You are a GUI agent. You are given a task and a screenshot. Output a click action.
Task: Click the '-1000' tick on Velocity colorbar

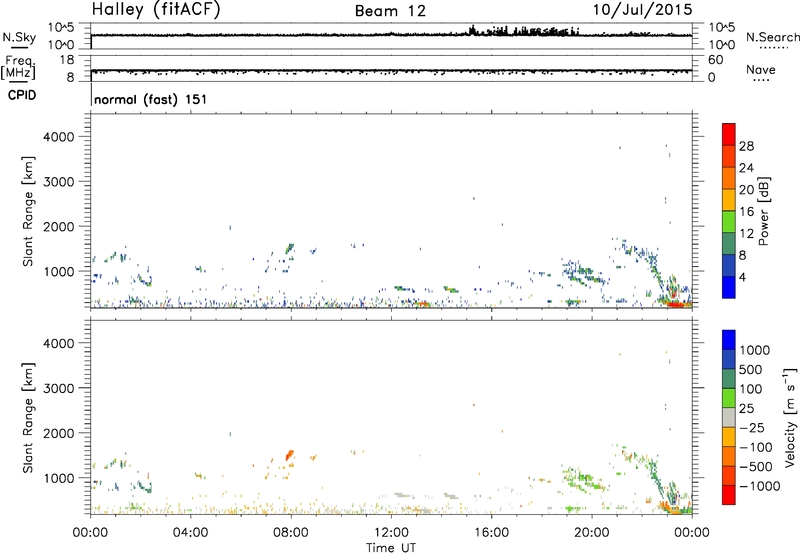click(759, 486)
